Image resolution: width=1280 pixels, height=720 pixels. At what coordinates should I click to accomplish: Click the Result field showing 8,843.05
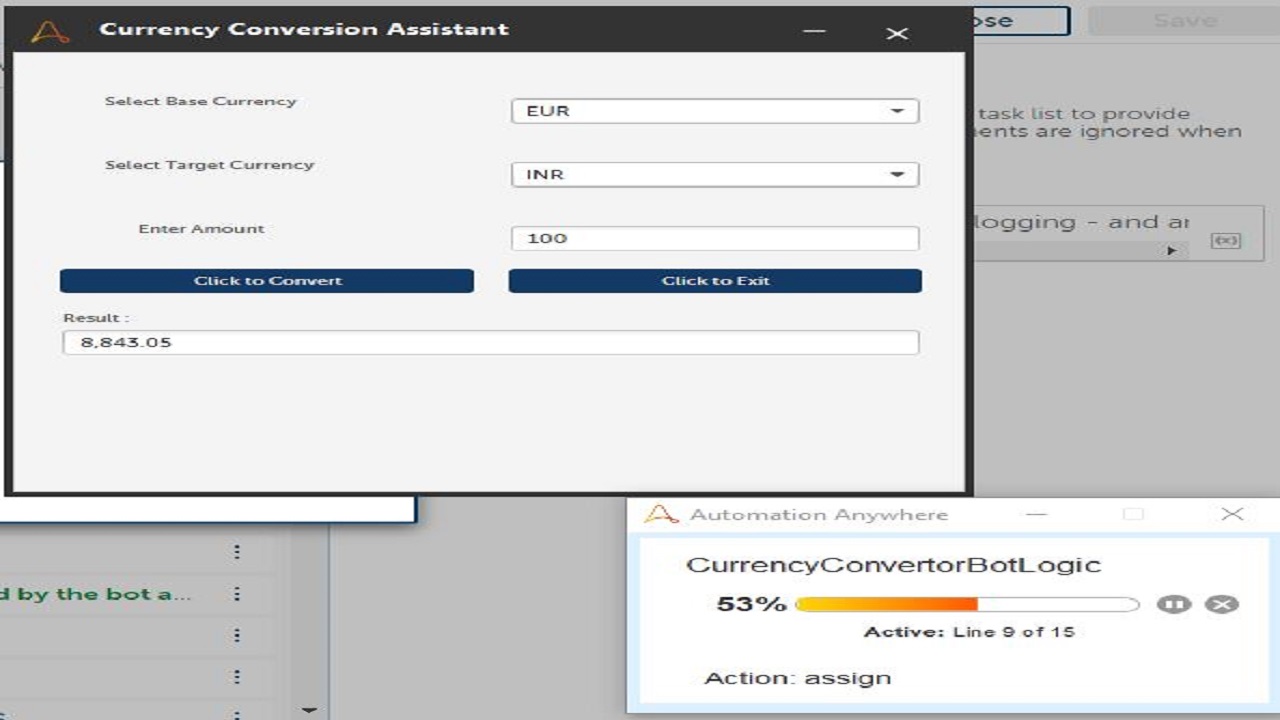(x=490, y=342)
